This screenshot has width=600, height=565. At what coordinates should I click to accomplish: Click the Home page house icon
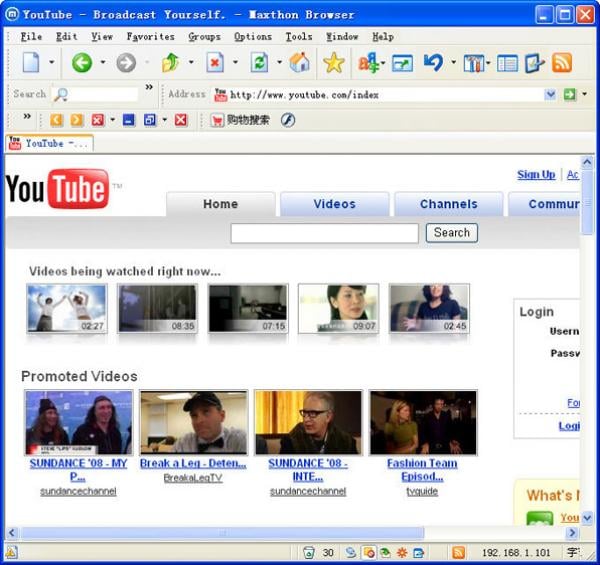pos(299,63)
